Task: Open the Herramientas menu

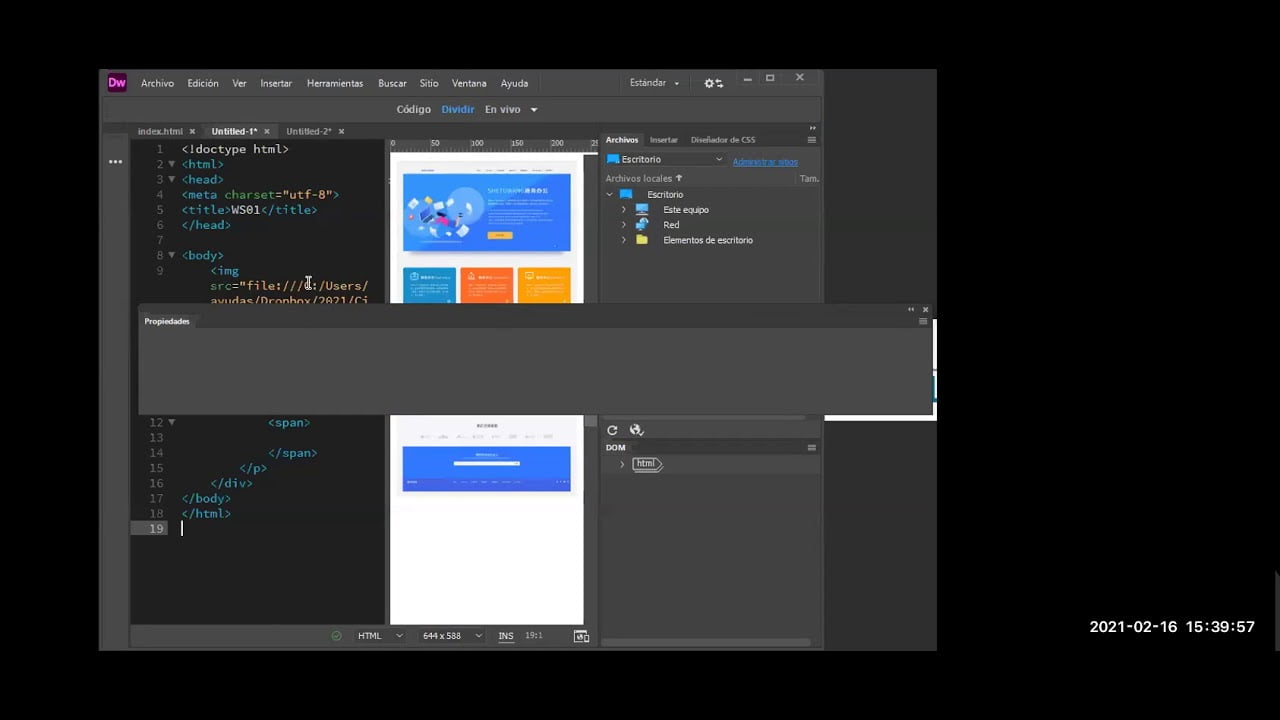Action: (x=334, y=83)
